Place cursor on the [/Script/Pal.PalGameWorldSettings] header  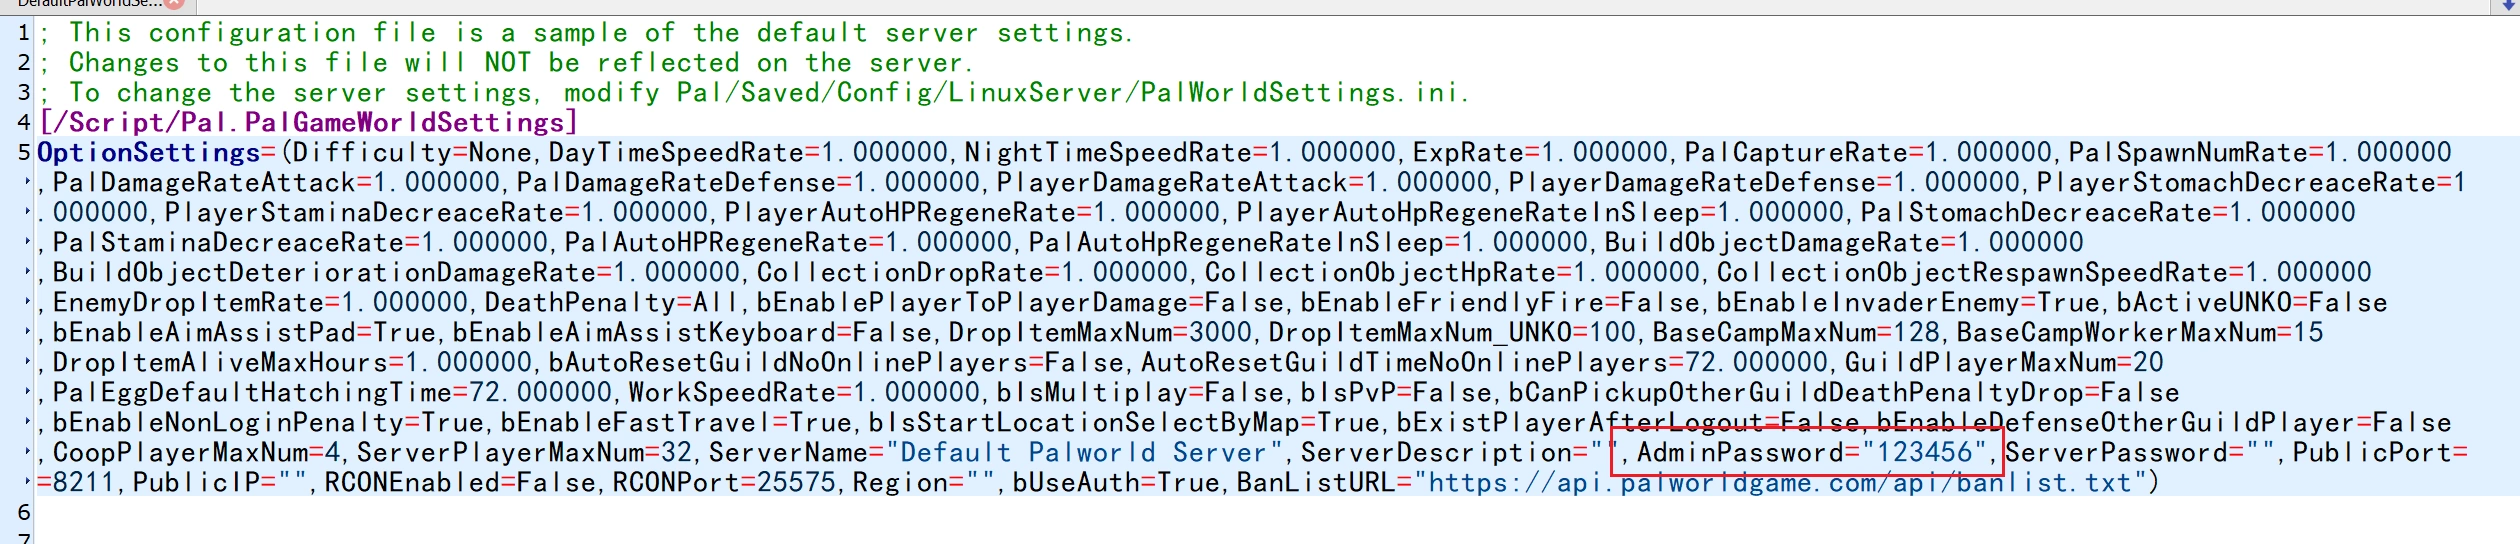[308, 123]
